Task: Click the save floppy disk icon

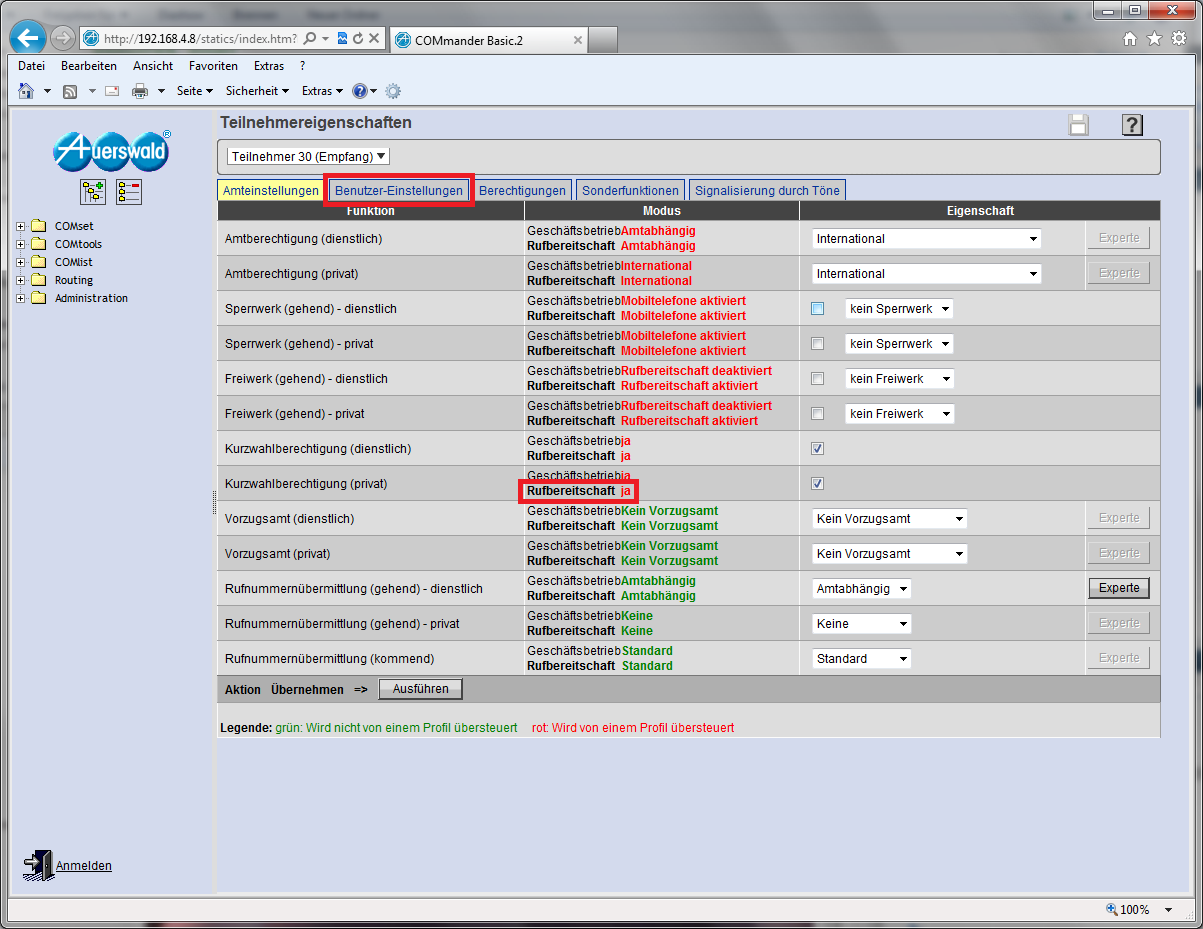Action: 1078,125
